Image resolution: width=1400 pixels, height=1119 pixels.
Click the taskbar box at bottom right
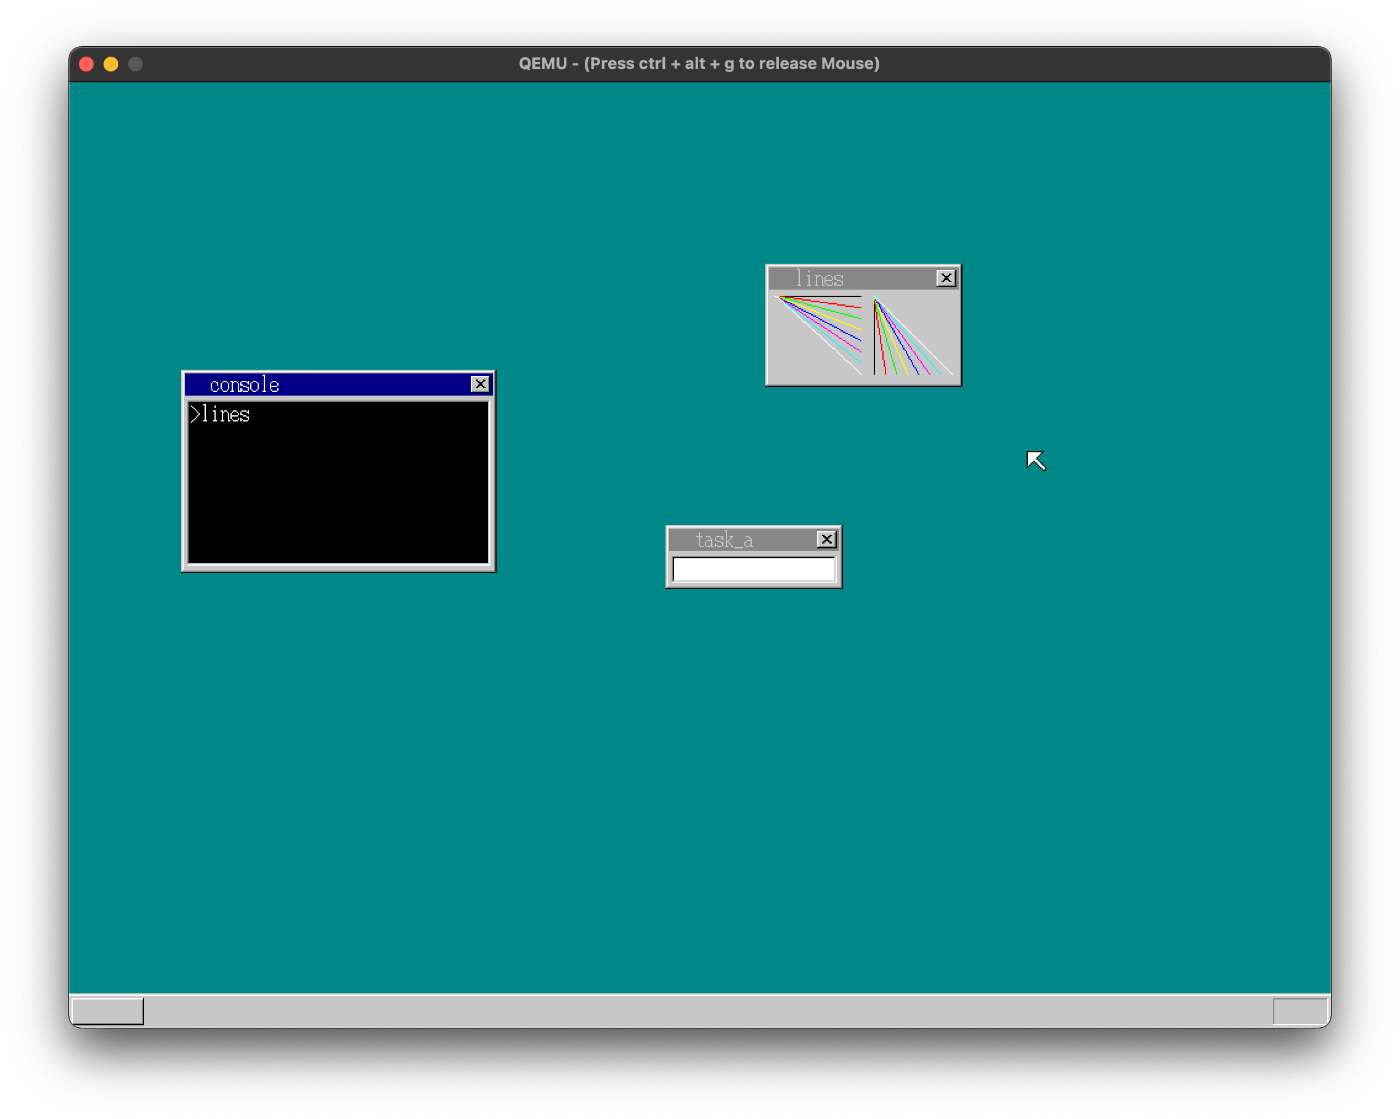(x=1300, y=1011)
